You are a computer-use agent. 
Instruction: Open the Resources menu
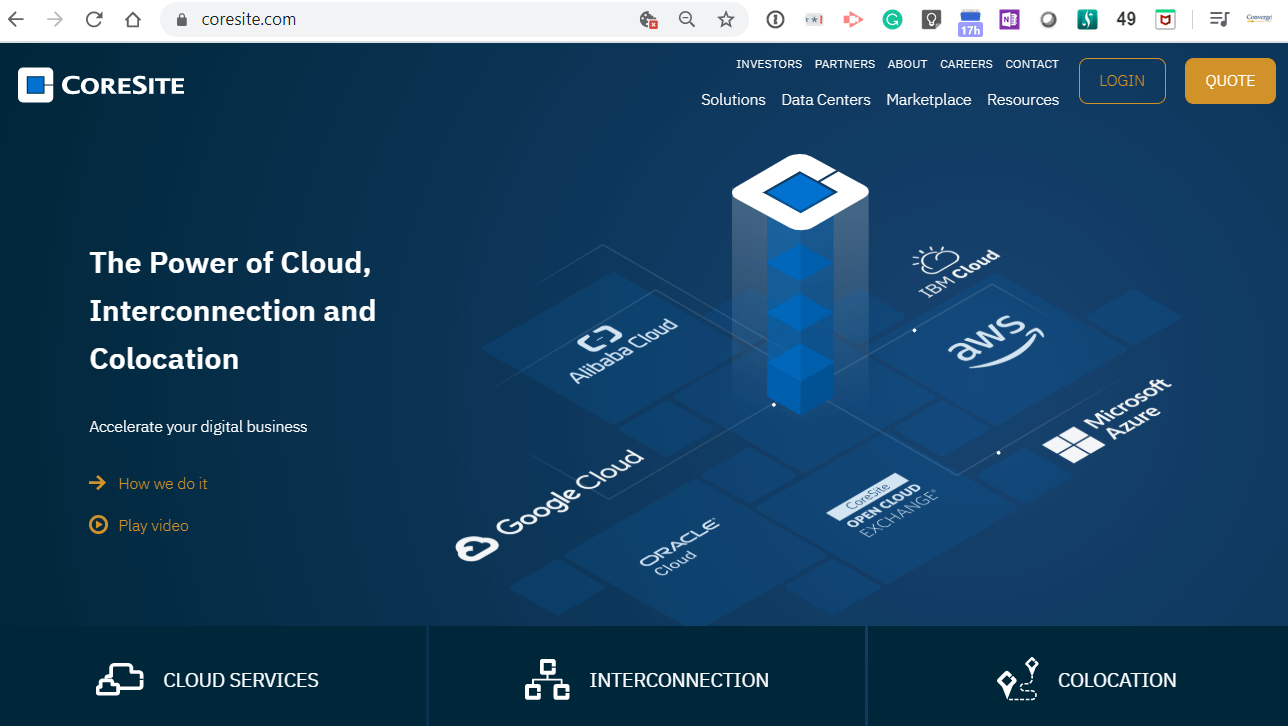coord(1022,99)
